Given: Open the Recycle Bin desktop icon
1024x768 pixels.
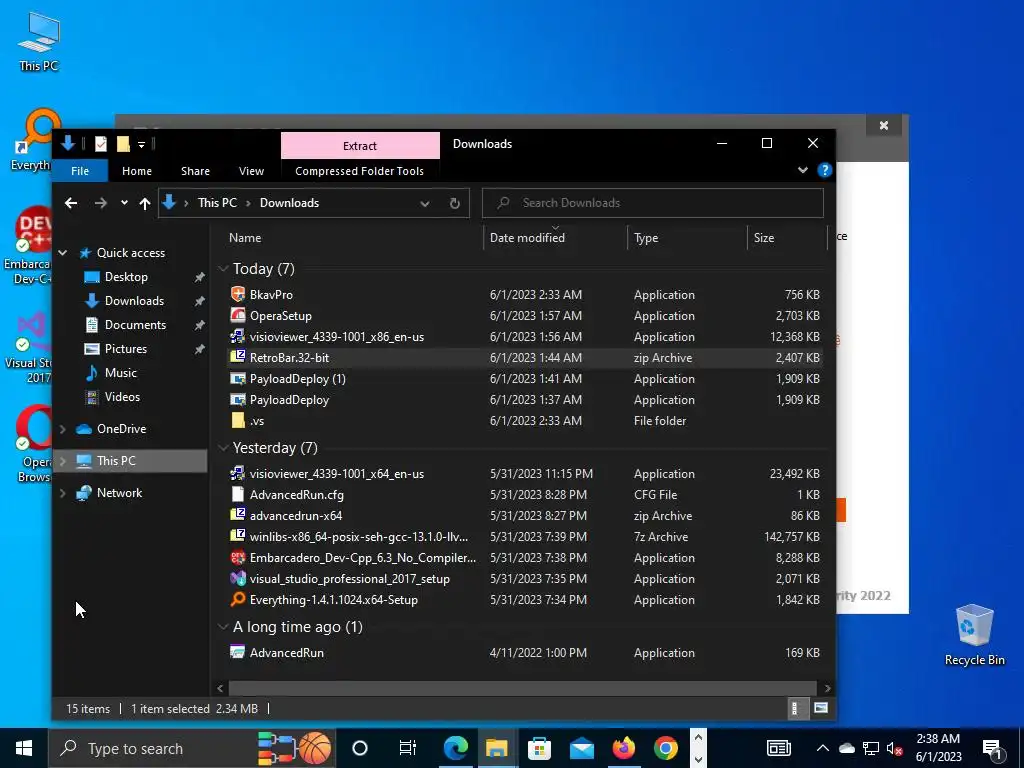Looking at the screenshot, I should (974, 634).
